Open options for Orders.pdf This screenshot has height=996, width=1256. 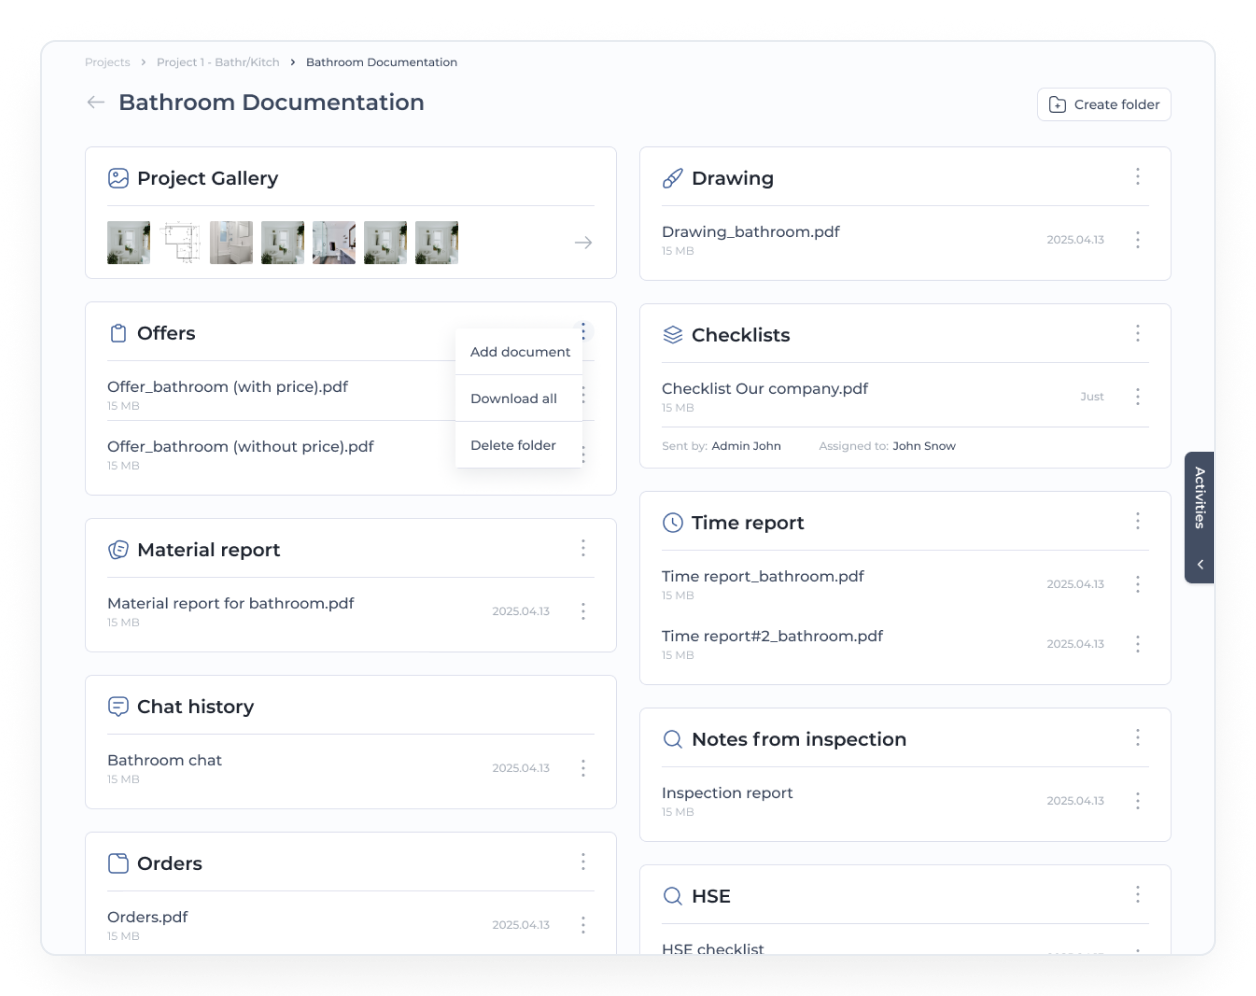tap(583, 925)
